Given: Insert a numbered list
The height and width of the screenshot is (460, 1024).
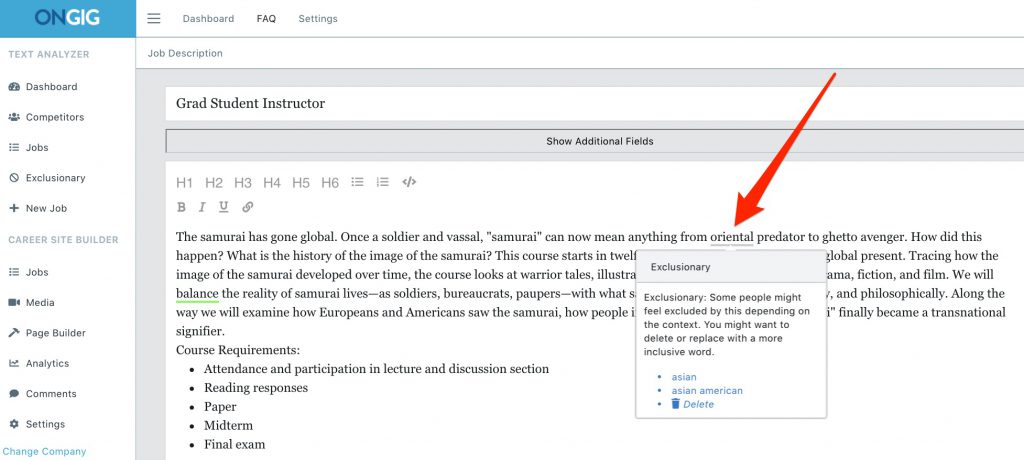Looking at the screenshot, I should pyautogui.click(x=383, y=182).
